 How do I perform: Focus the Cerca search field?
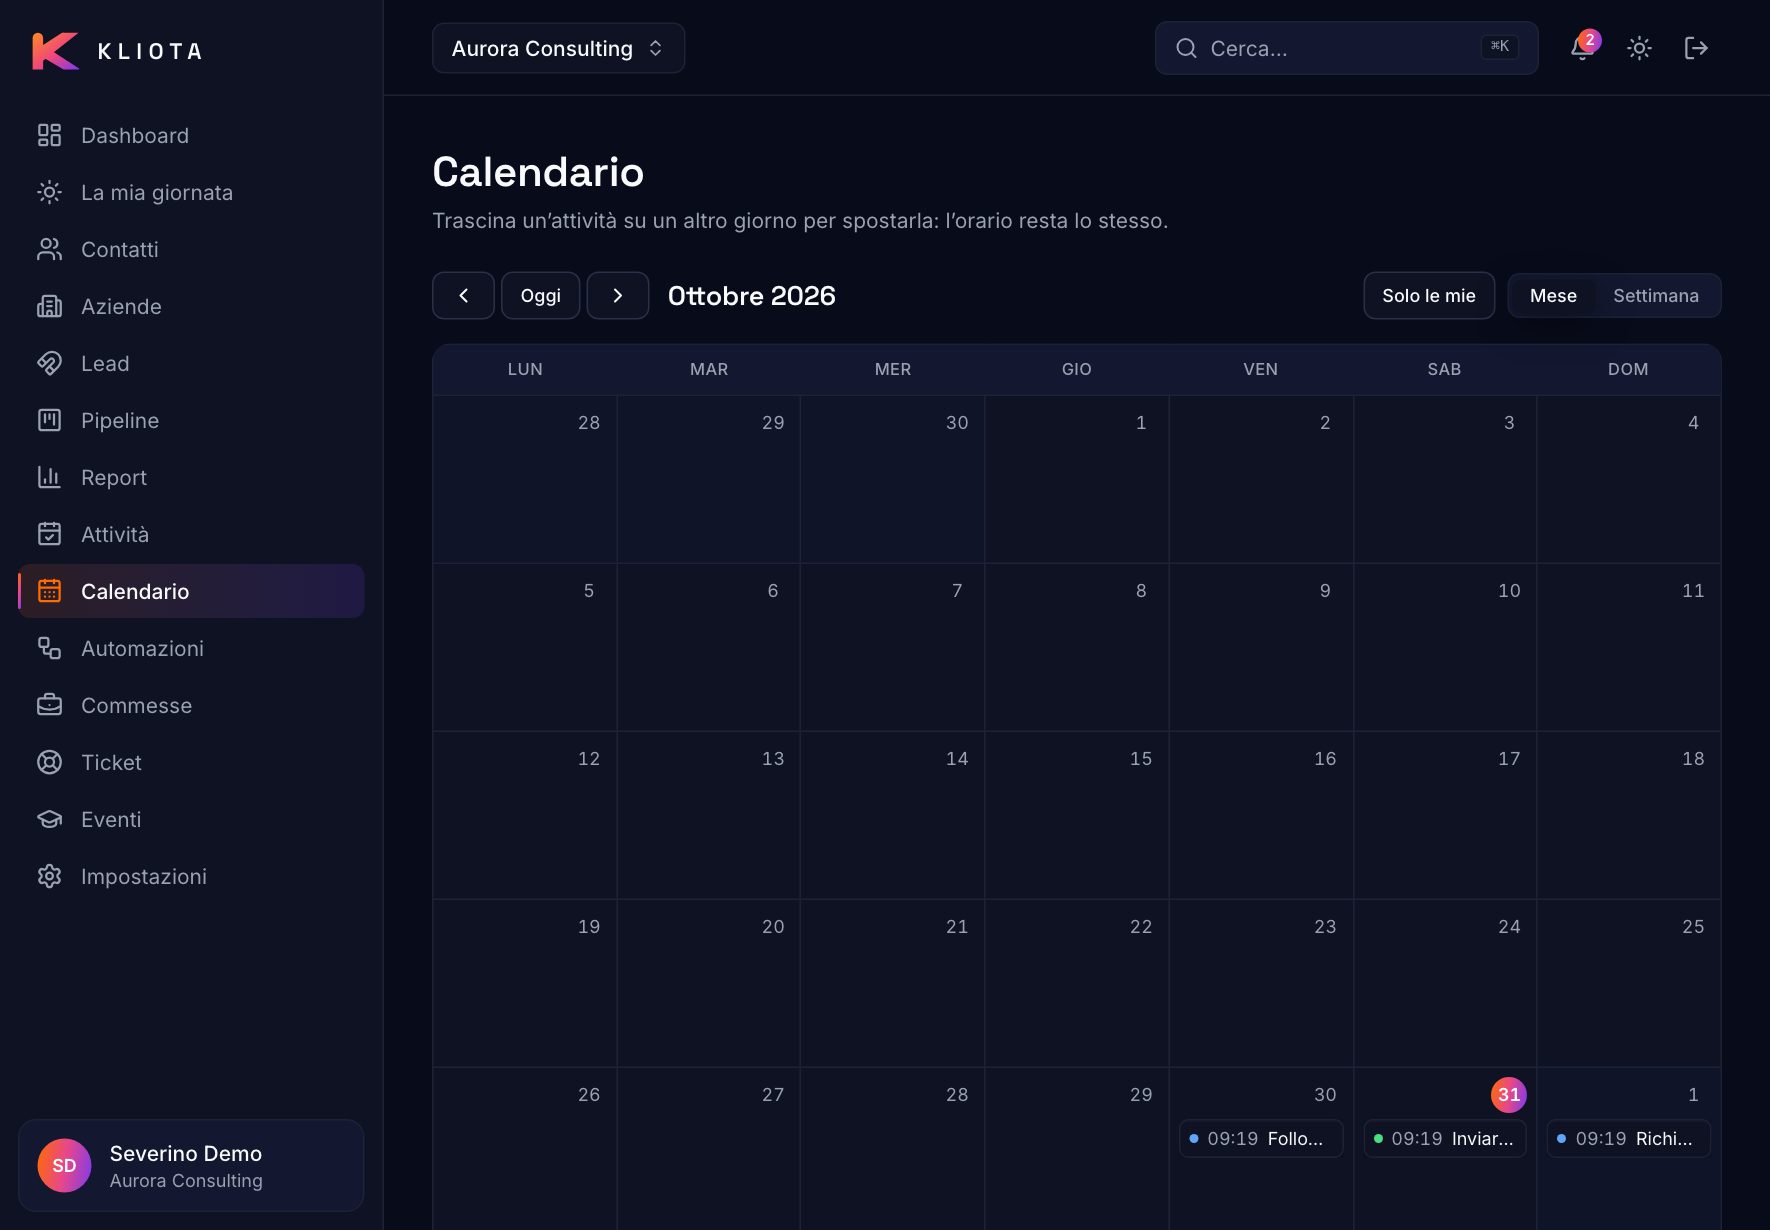click(1346, 48)
